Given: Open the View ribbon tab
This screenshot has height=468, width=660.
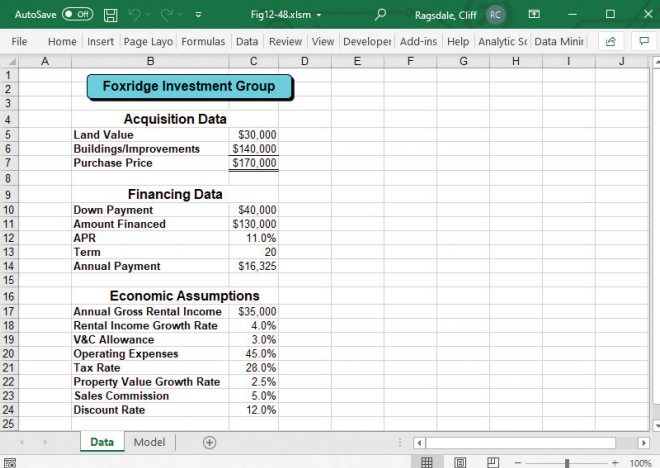Looking at the screenshot, I should [x=323, y=41].
